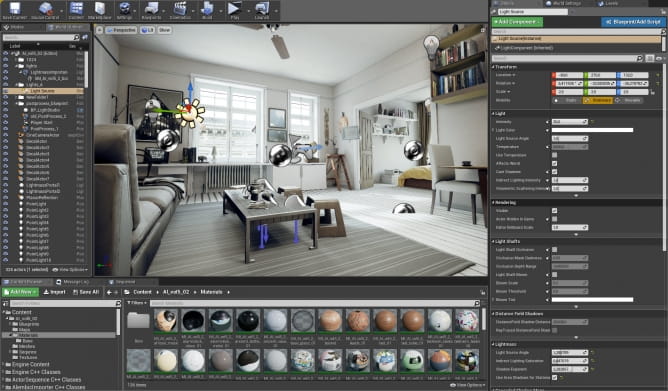Click the Save All button
This screenshot has width=668, height=391.
tap(86, 292)
